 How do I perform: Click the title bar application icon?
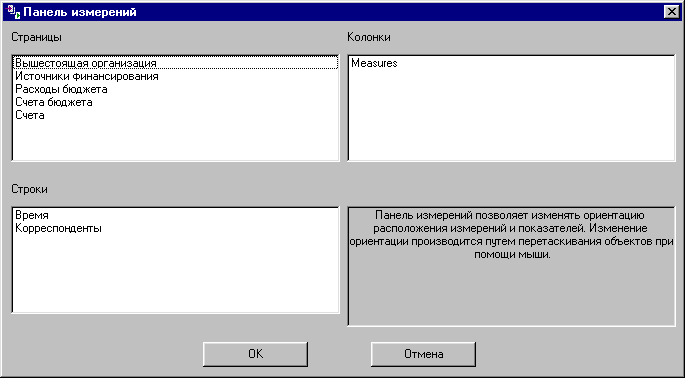click(14, 12)
